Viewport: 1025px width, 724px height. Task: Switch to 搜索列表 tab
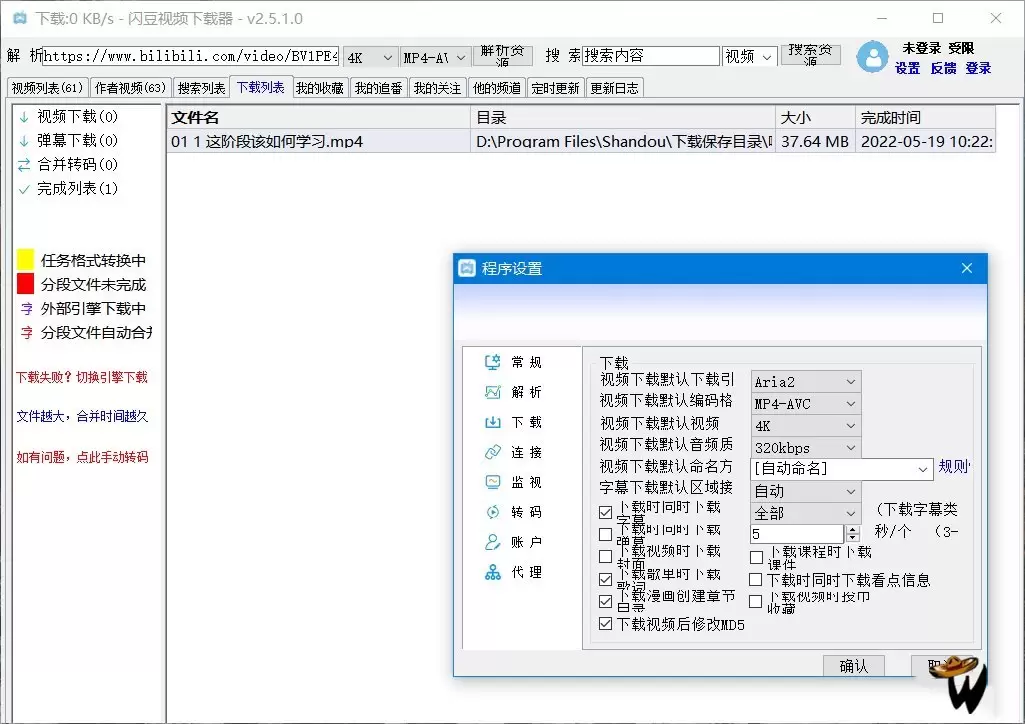(x=201, y=88)
